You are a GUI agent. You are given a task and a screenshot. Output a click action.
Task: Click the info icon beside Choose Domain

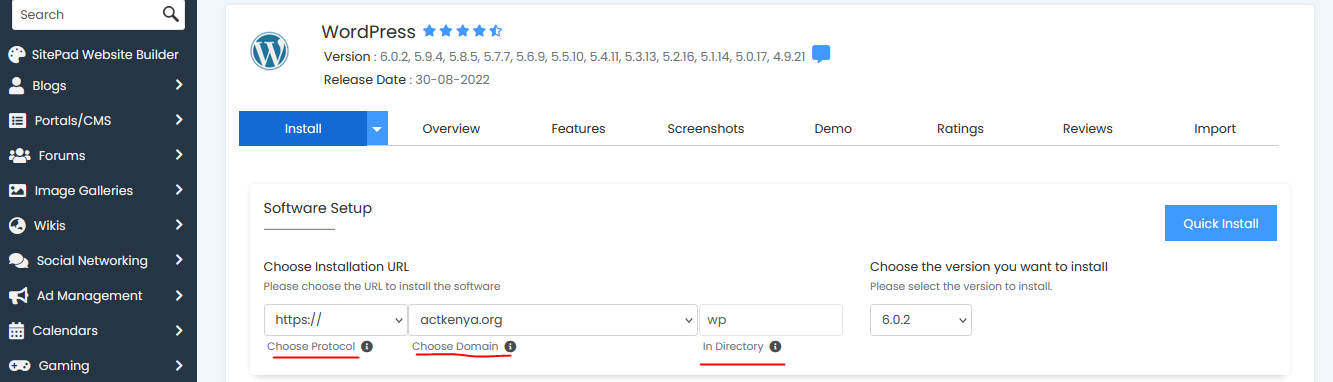click(510, 346)
